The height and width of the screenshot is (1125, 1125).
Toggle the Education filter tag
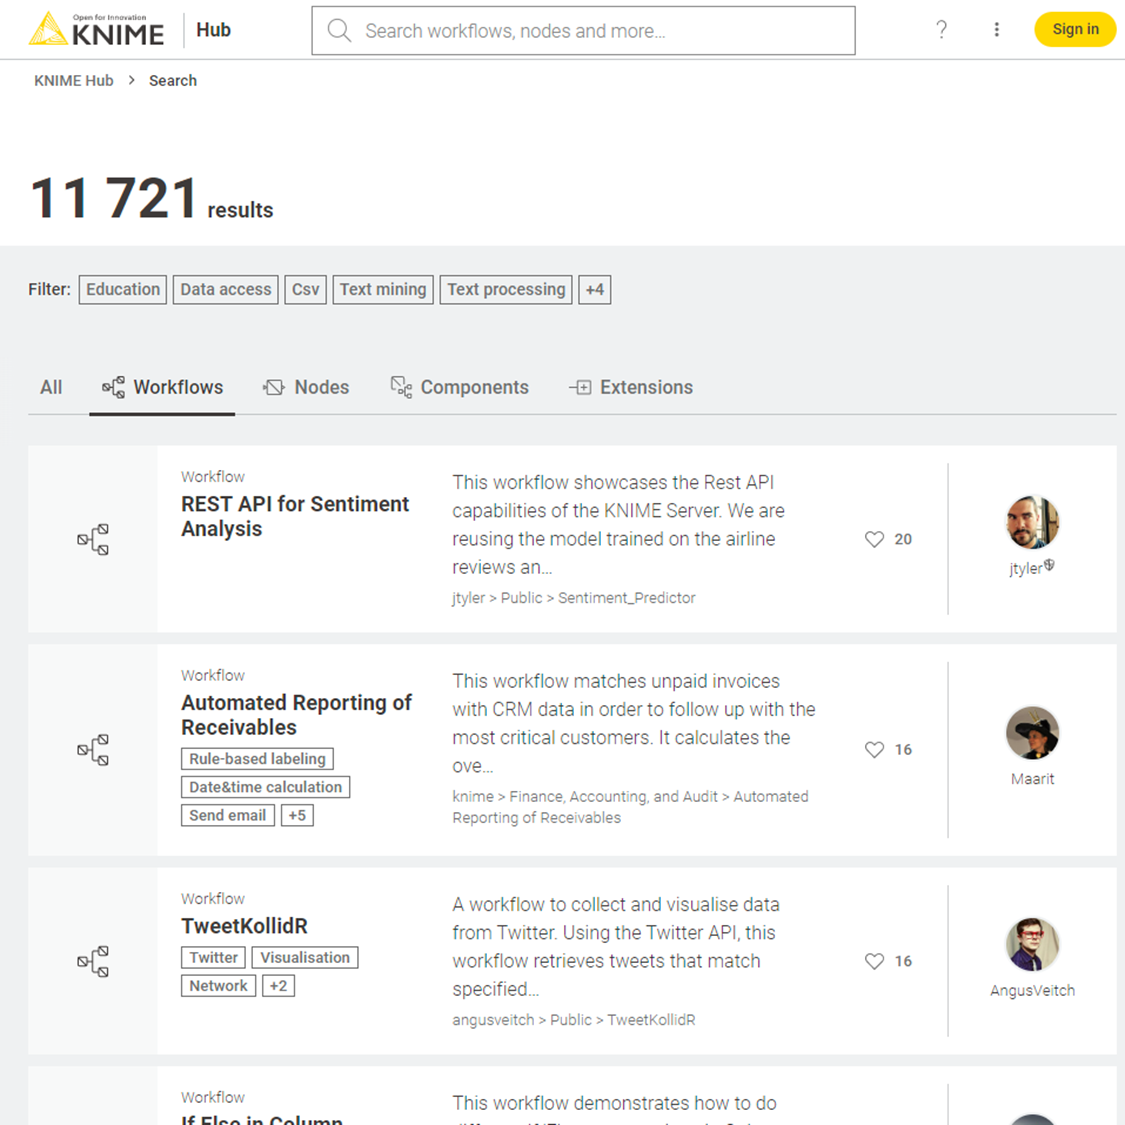123,290
